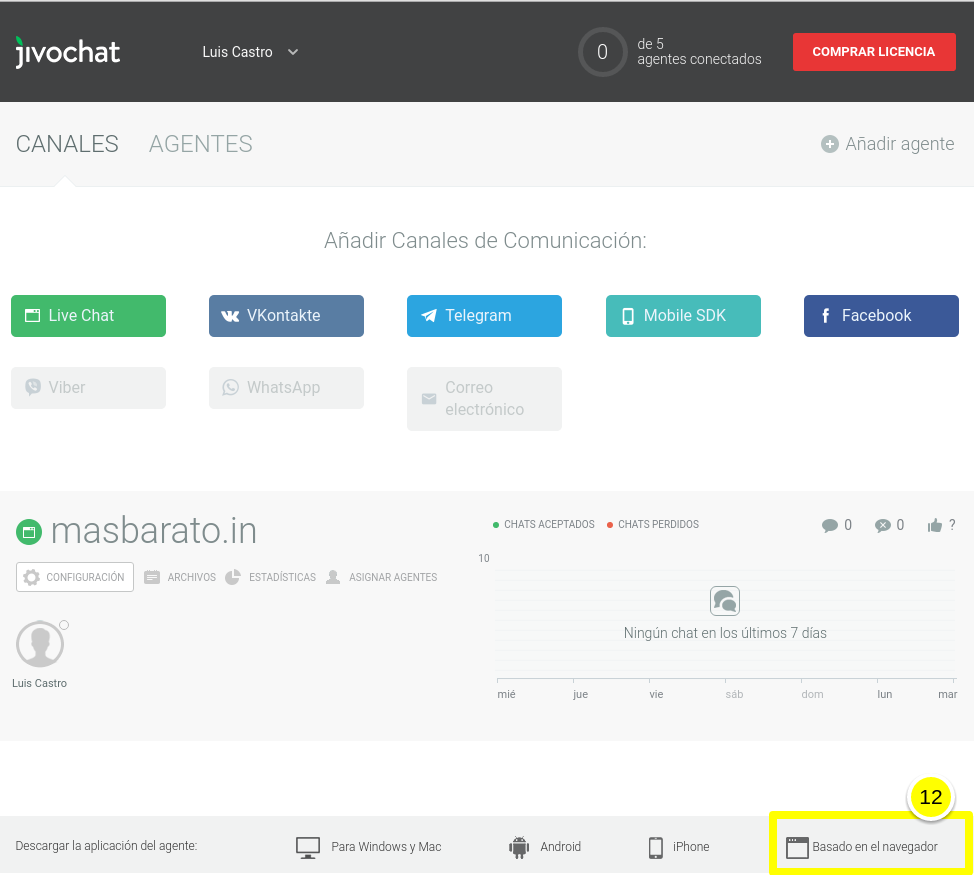Click the Archivos icon
The image size is (974, 875).
(x=152, y=577)
